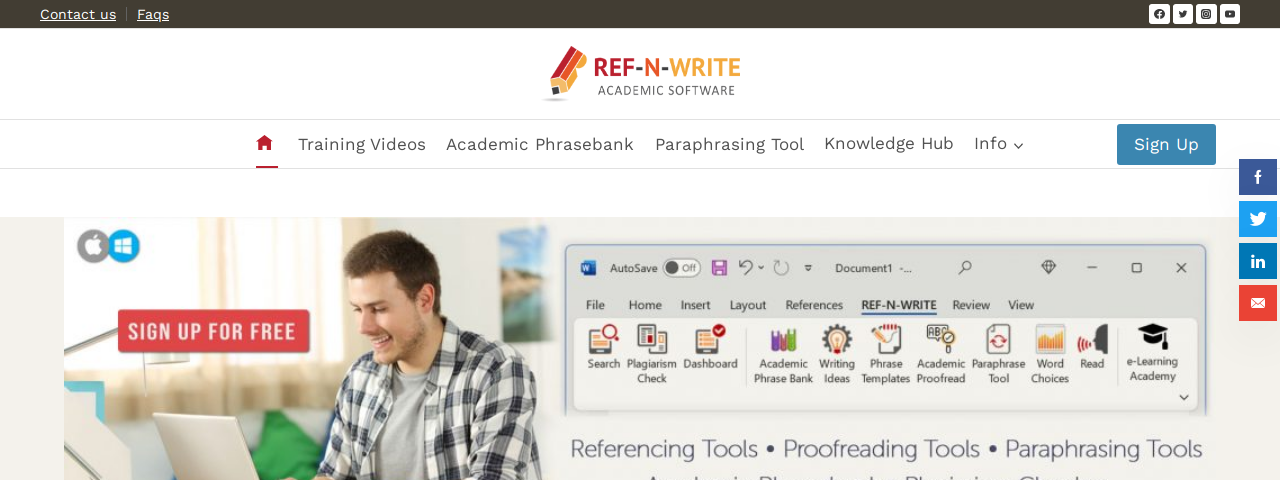Open the Paraphrasing Tool page
The width and height of the screenshot is (1280, 480).
(729, 144)
